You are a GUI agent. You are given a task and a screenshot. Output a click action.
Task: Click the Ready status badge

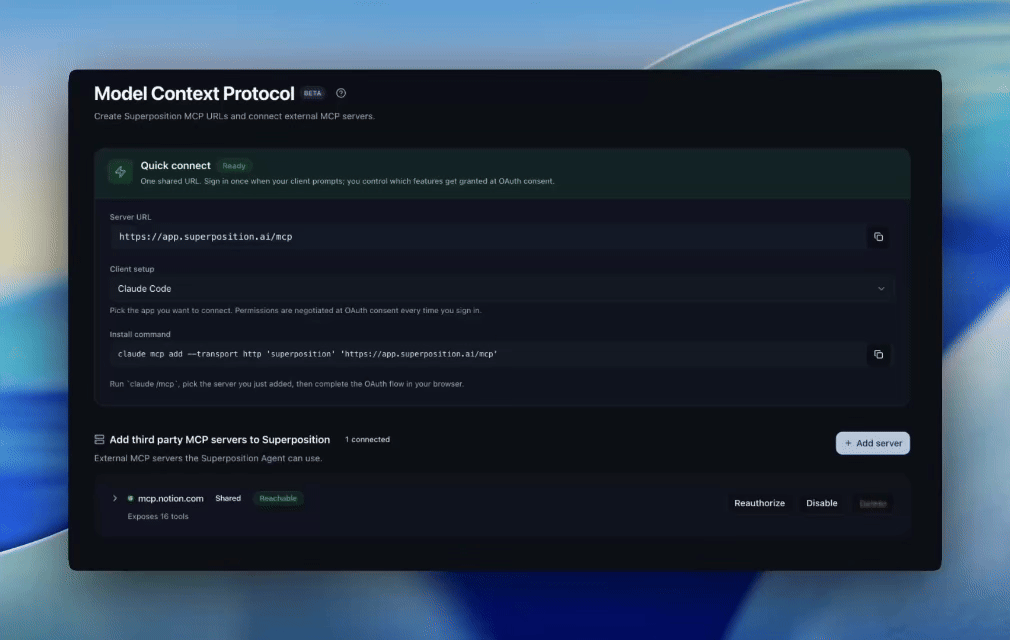tap(234, 166)
